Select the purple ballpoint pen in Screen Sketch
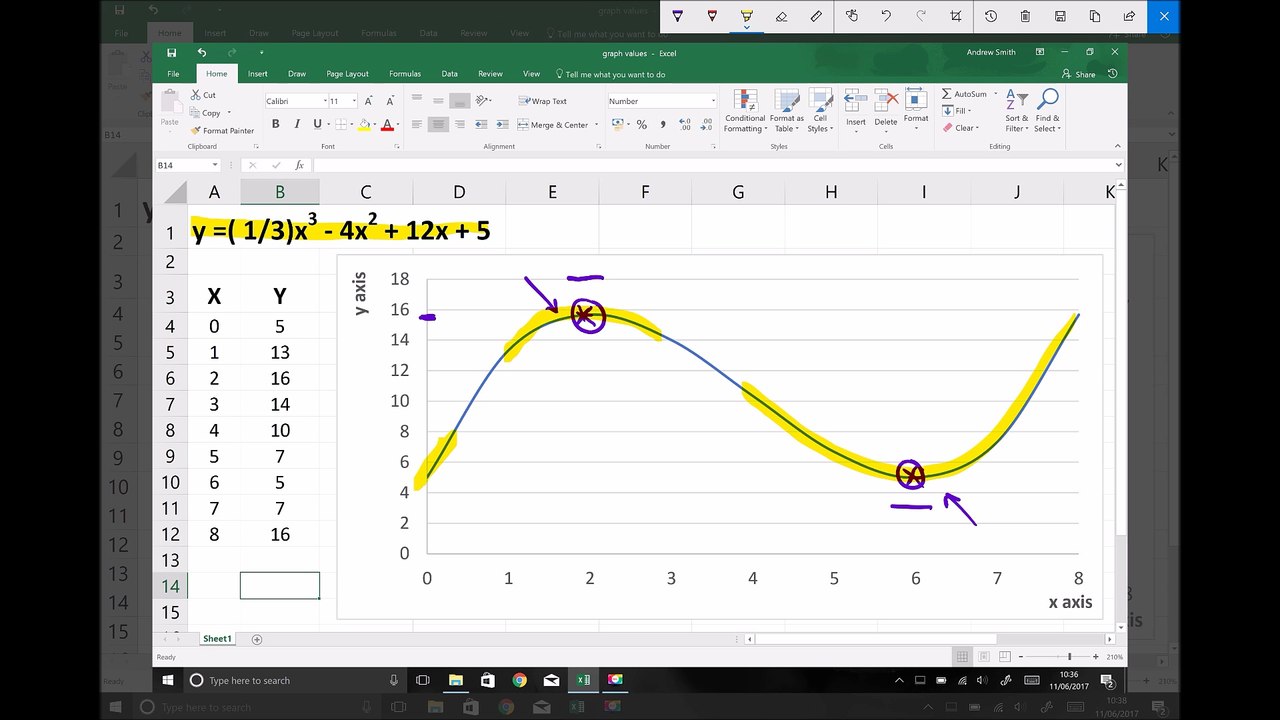This screenshot has height=720, width=1280. point(678,16)
